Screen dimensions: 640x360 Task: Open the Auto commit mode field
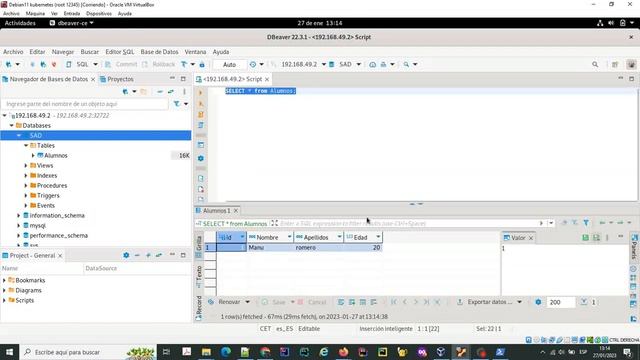point(229,64)
